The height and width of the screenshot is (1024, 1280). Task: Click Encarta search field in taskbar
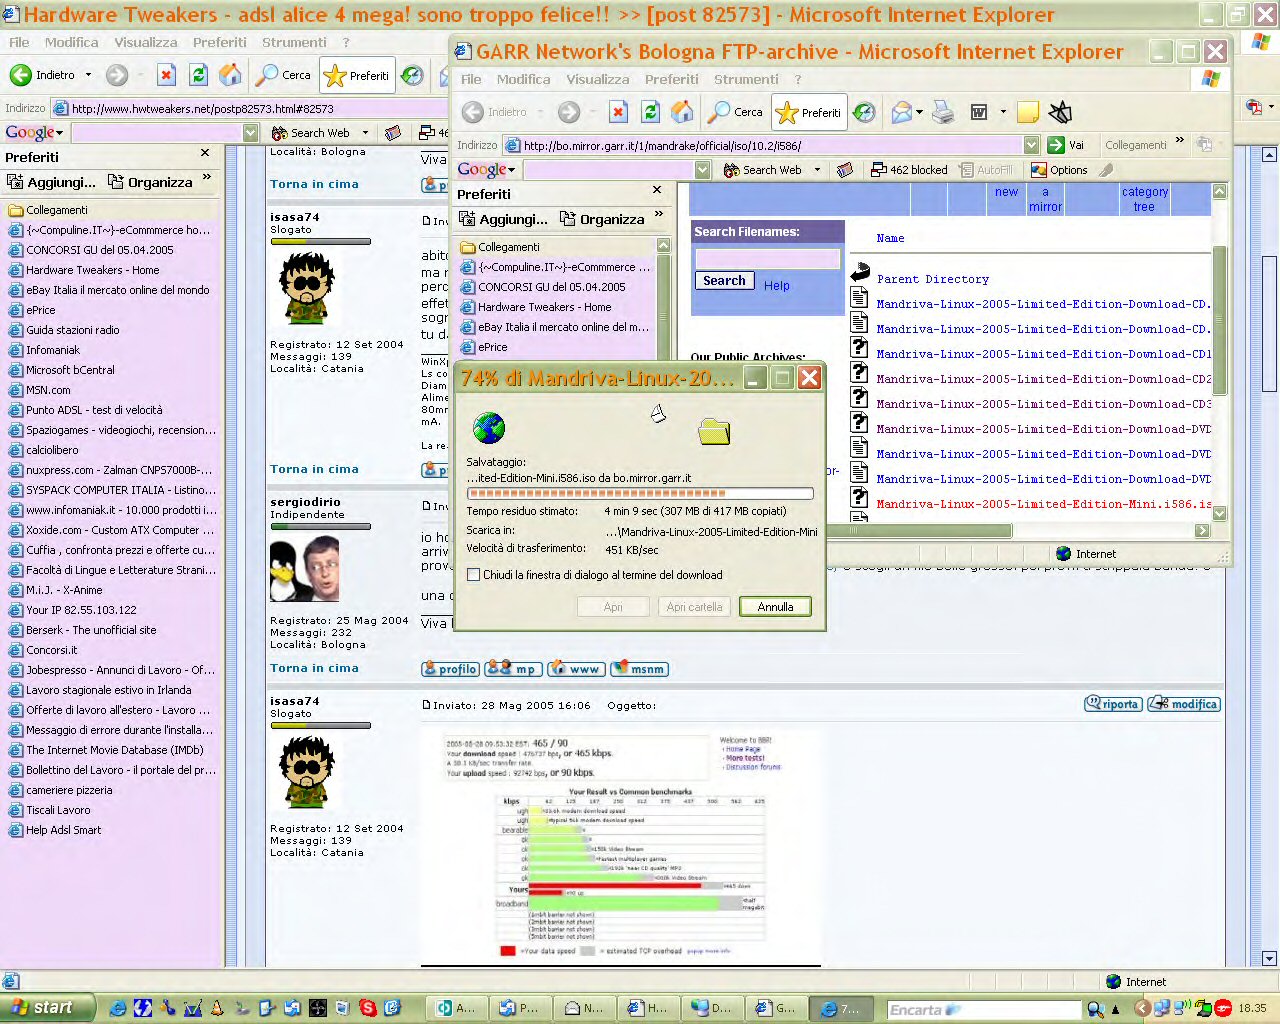984,1010
